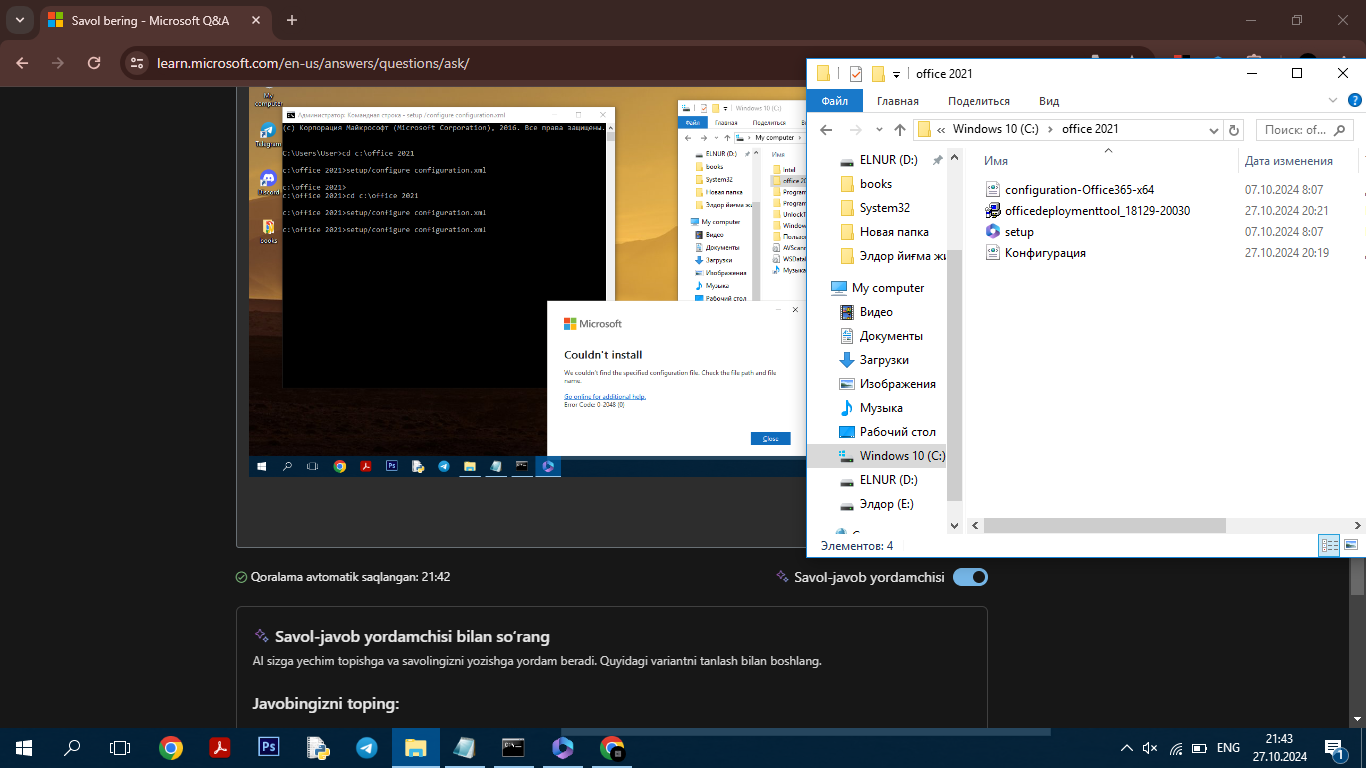Toggle the Savol-javob yordamchisi switch off
1366x768 pixels.
[x=970, y=577]
